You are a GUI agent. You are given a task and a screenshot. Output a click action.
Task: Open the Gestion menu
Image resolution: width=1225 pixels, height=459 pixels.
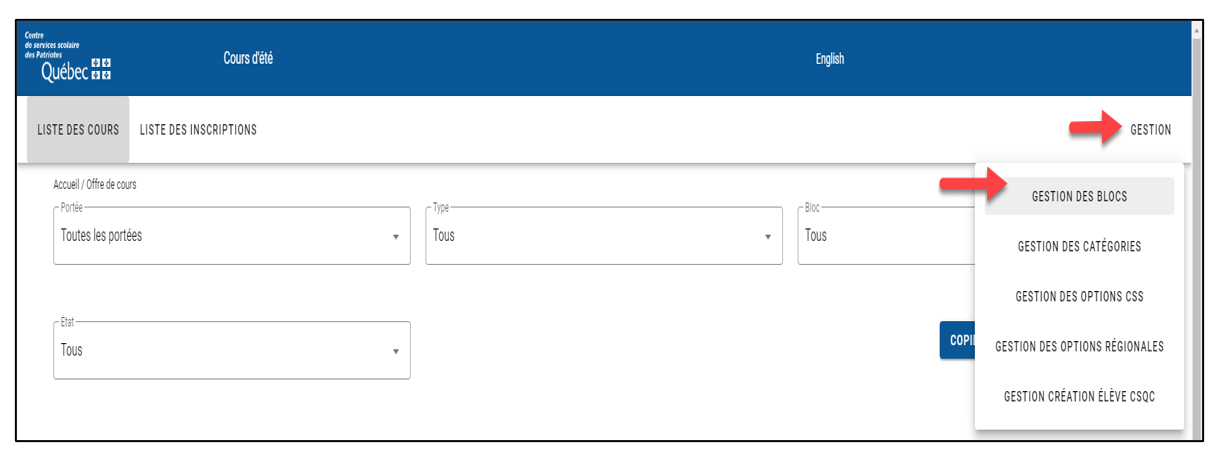(x=1150, y=130)
